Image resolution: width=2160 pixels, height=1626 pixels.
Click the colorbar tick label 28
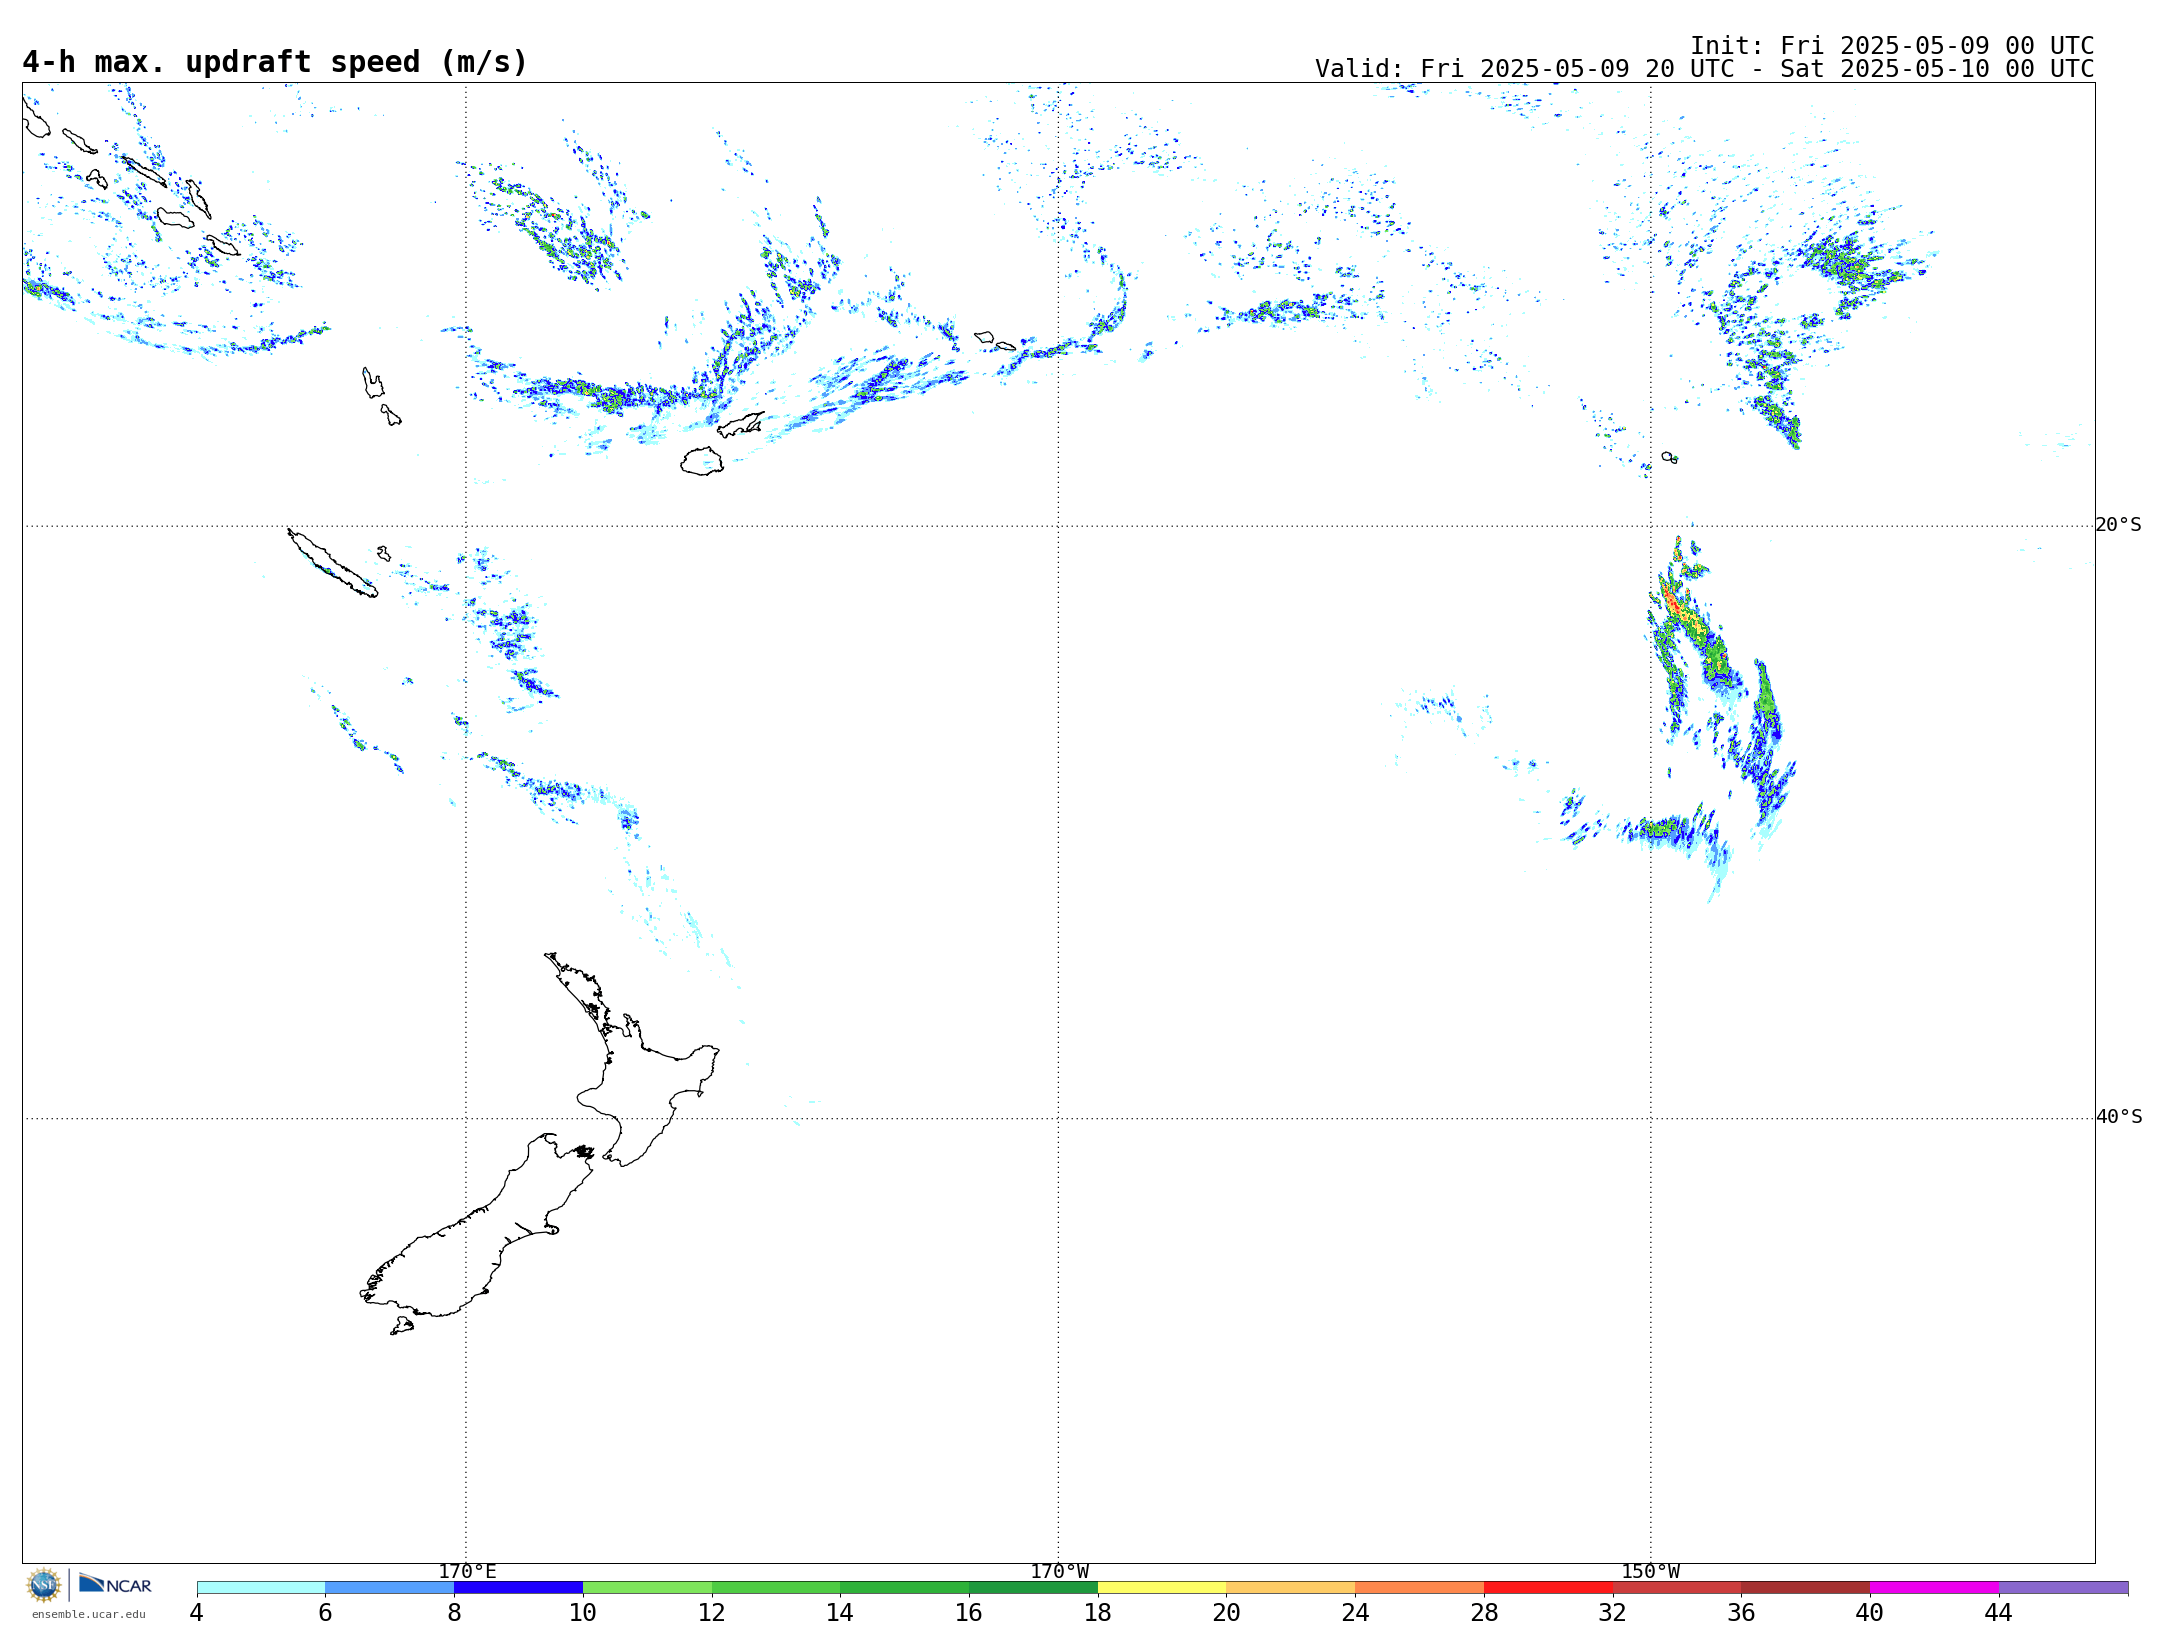point(1484,1613)
